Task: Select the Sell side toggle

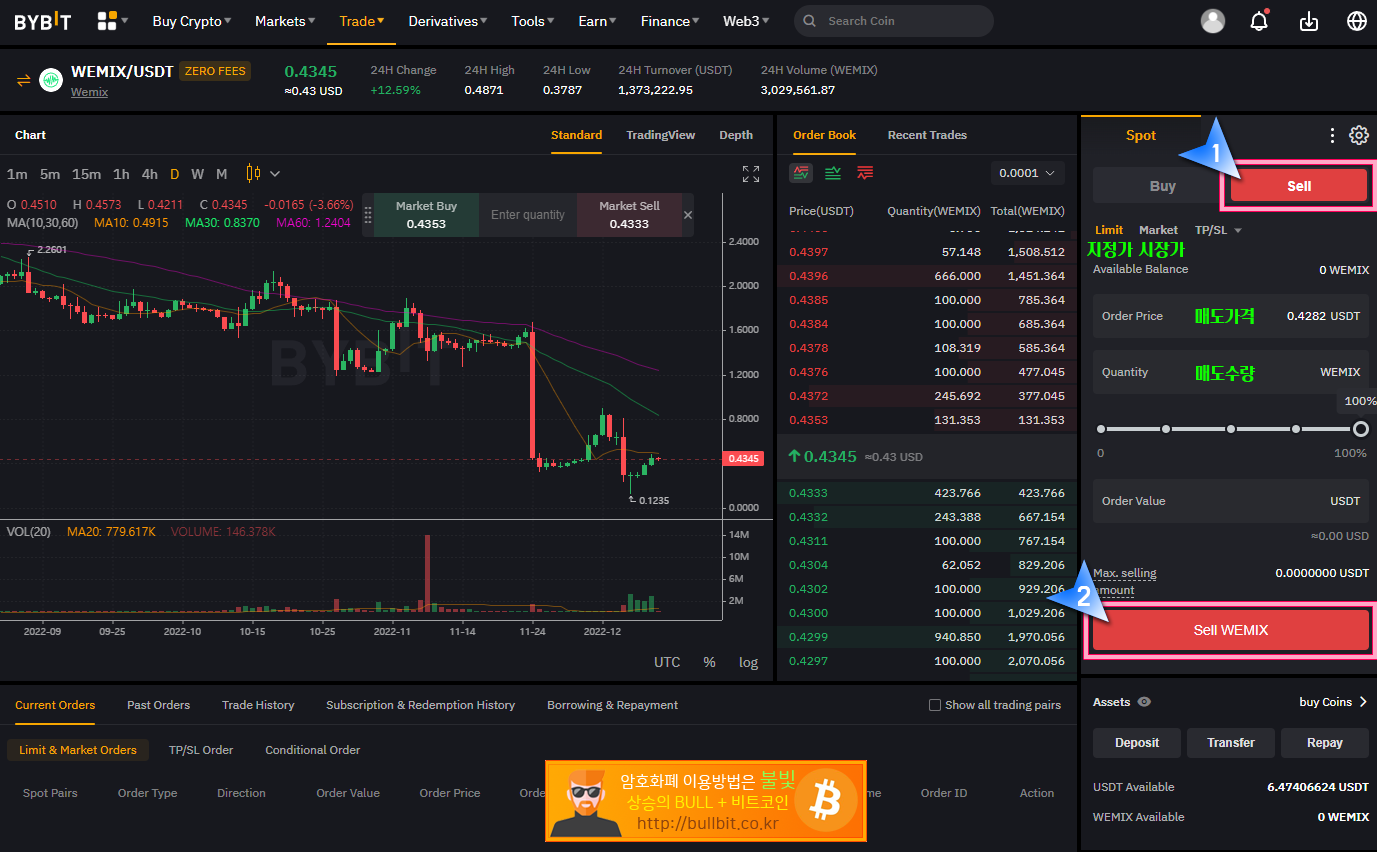Action: 1298,186
